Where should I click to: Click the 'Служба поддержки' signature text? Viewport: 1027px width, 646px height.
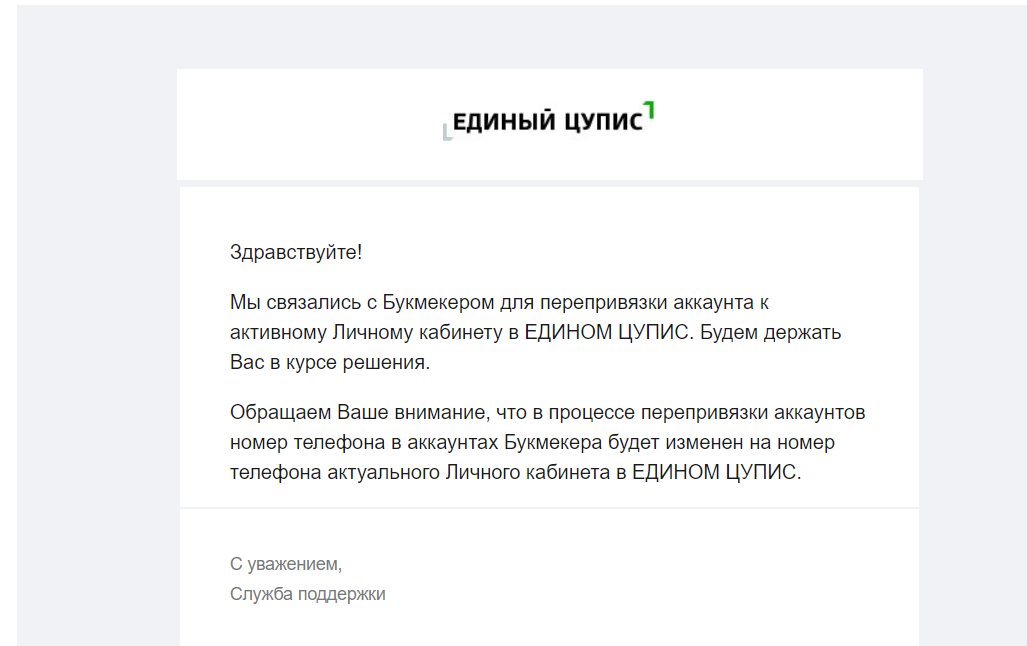[x=308, y=594]
